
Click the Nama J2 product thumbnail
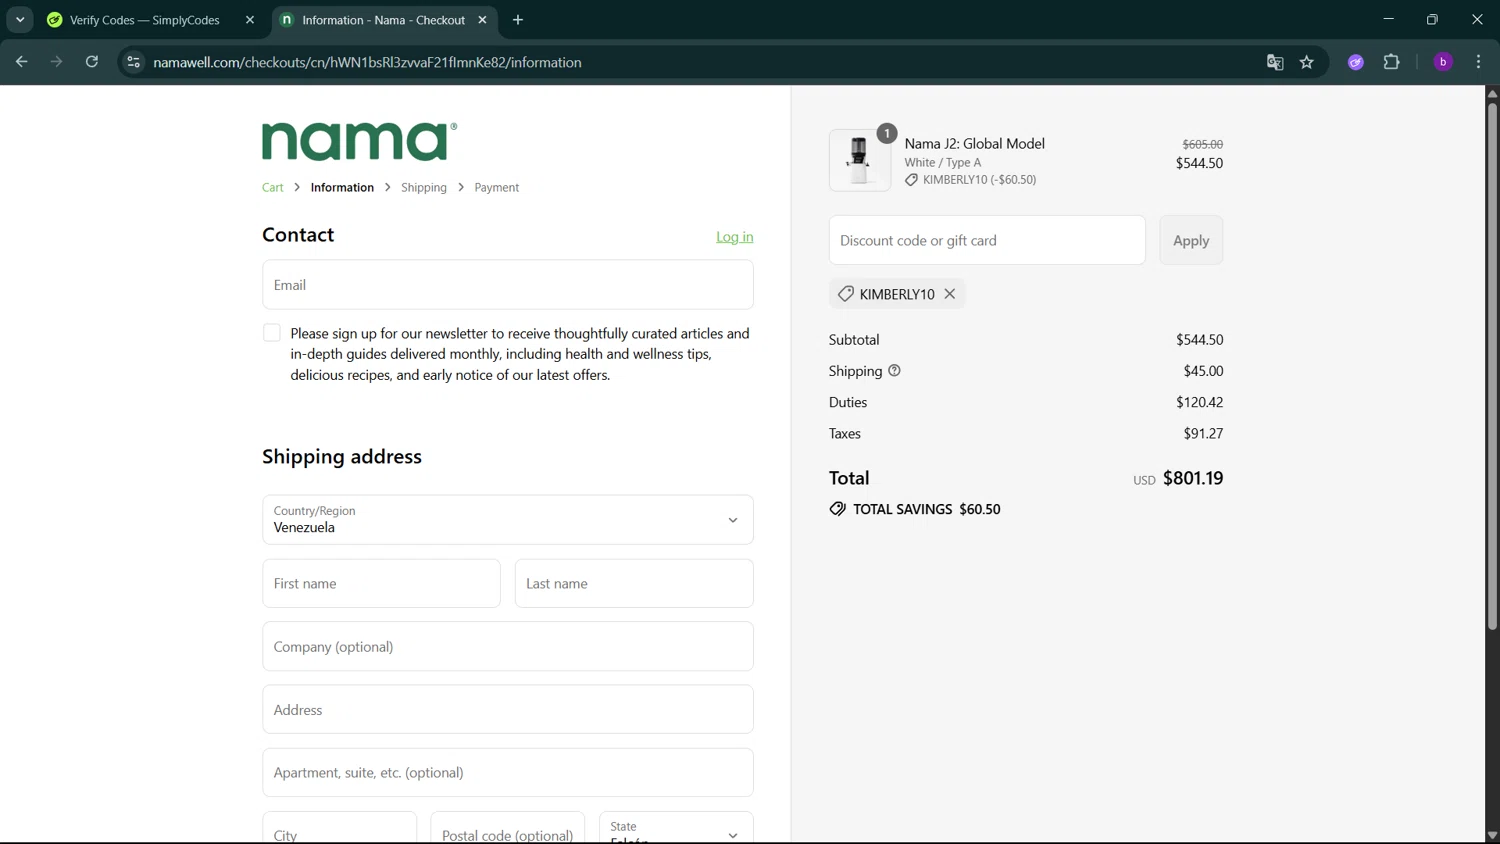pyautogui.click(x=860, y=160)
